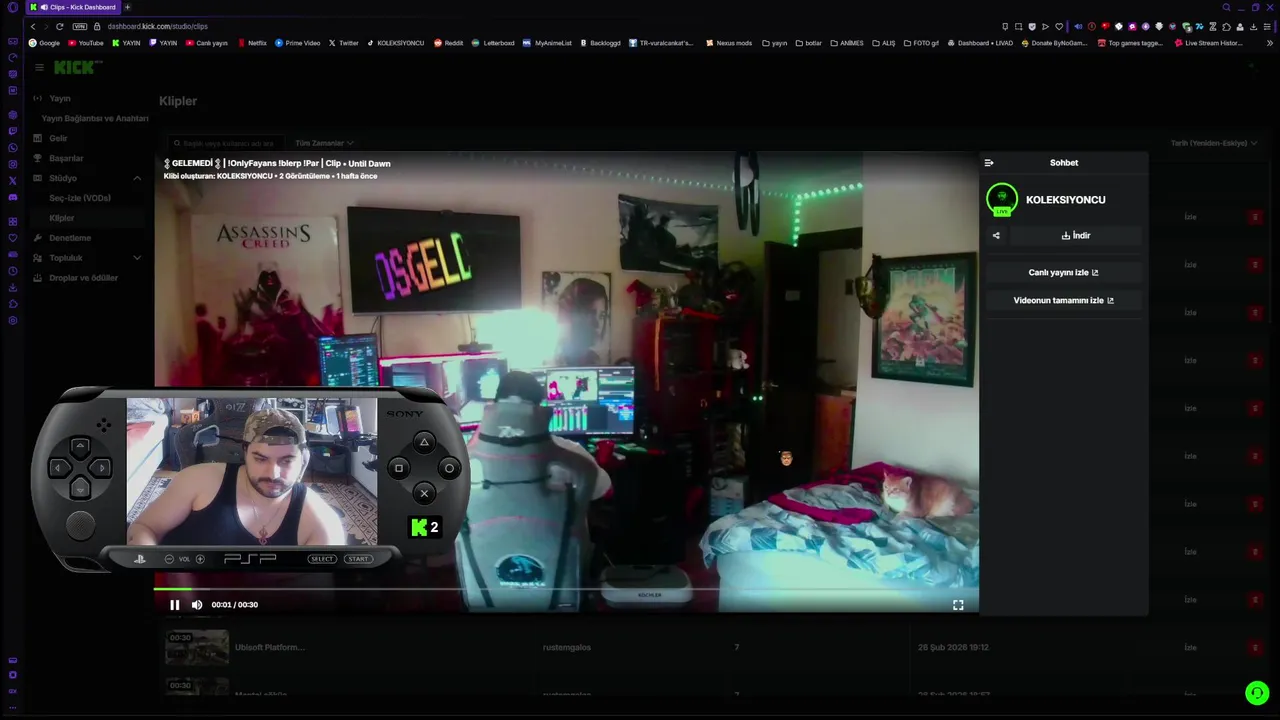The width and height of the screenshot is (1280, 720).
Task: Mute the clip audio with the speaker icon
Action: click(x=197, y=604)
